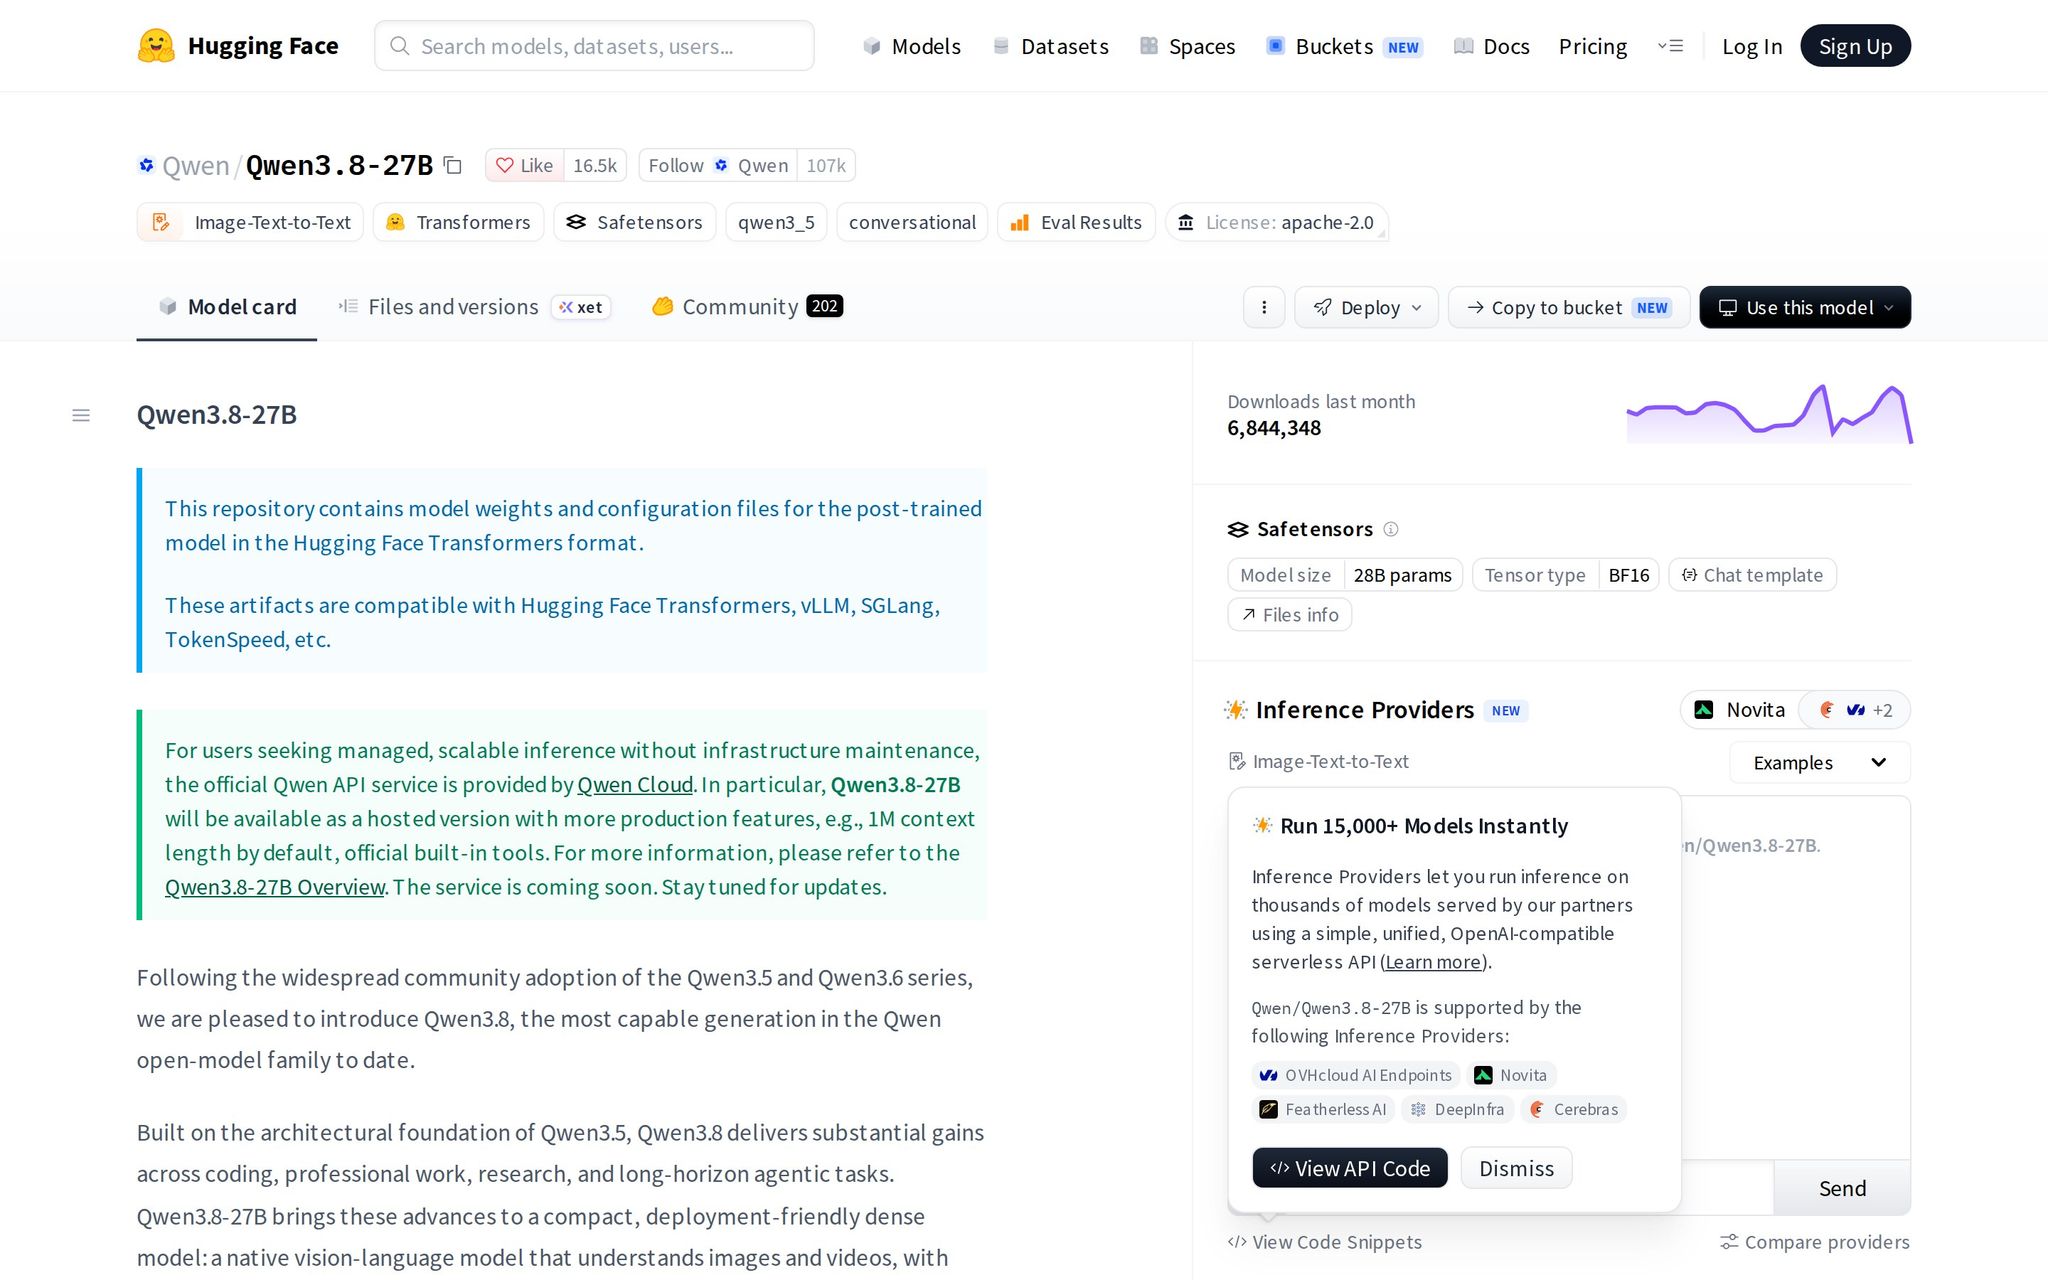Click Copy to bucket button

click(1569, 307)
